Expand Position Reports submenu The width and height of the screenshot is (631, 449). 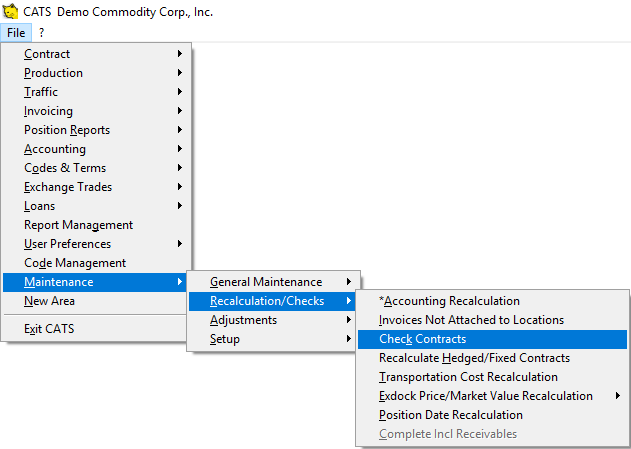95,130
